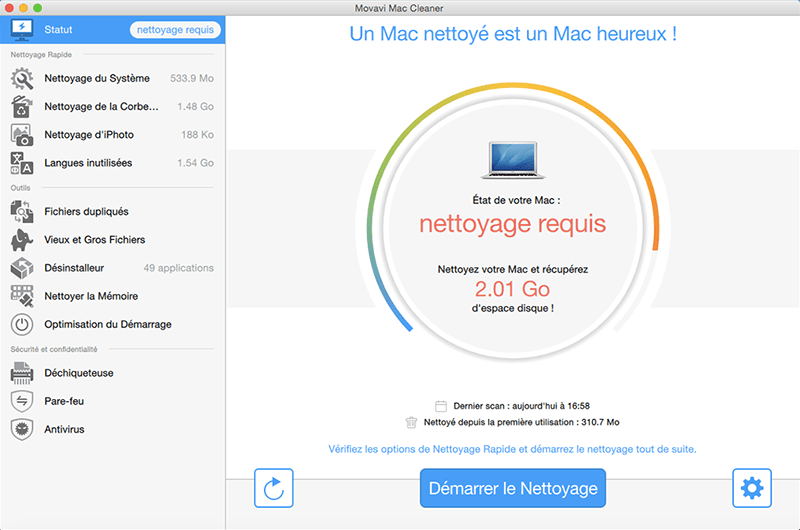Click the power icon for Optimisation du Démarrage
The image size is (800, 530).
[22, 324]
